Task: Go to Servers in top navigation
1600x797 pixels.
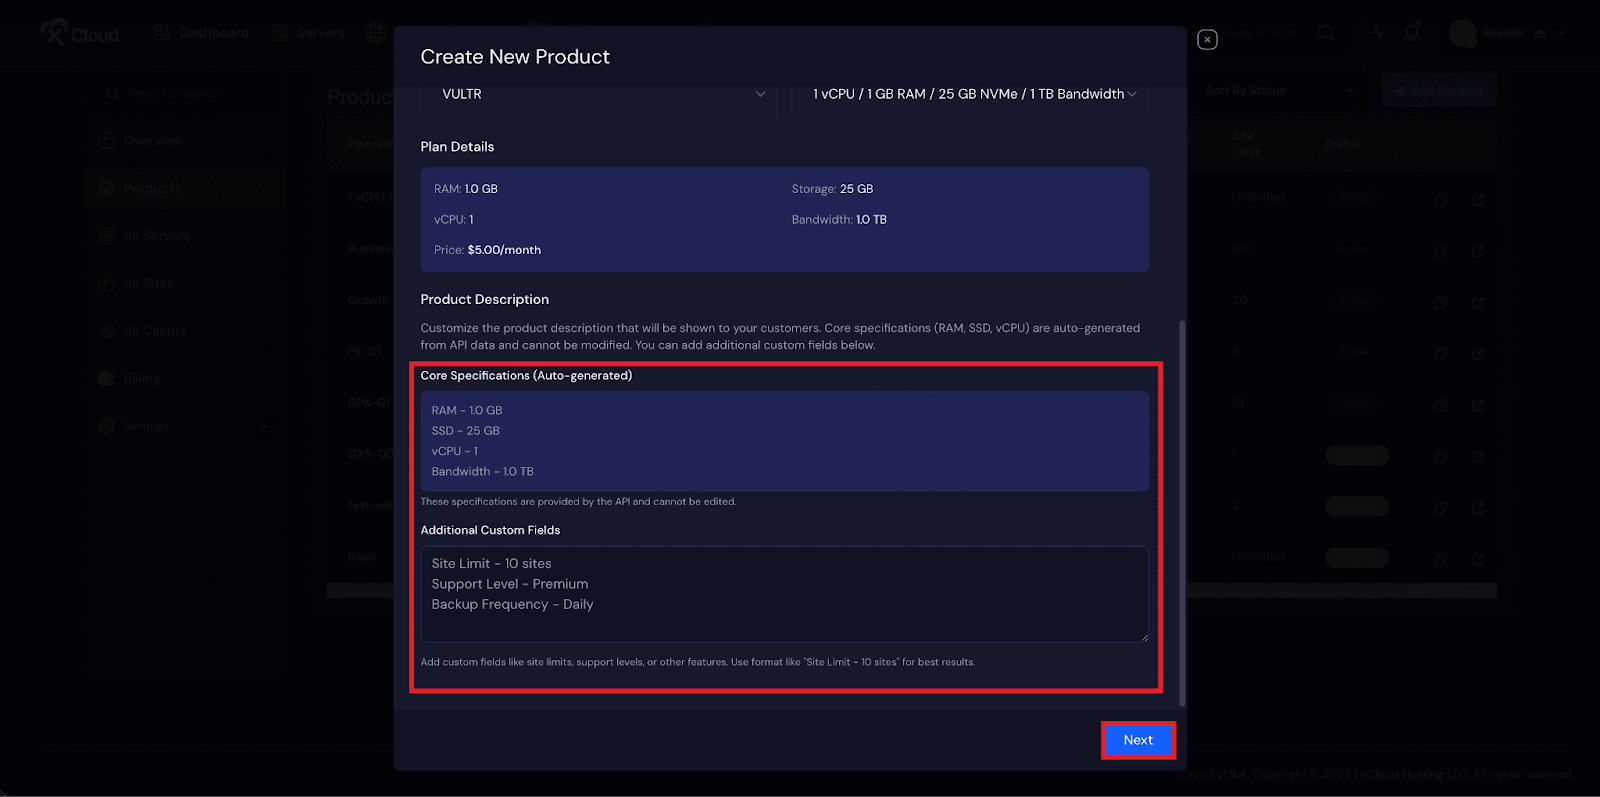Action: 308,33
